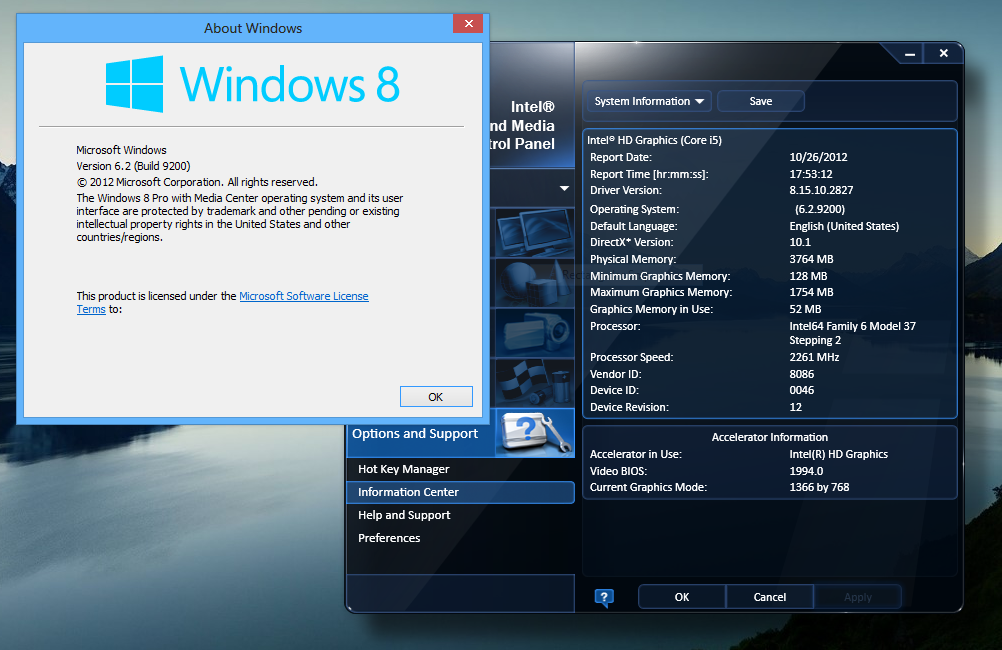Select Information Center menu item
1002x650 pixels.
click(409, 492)
